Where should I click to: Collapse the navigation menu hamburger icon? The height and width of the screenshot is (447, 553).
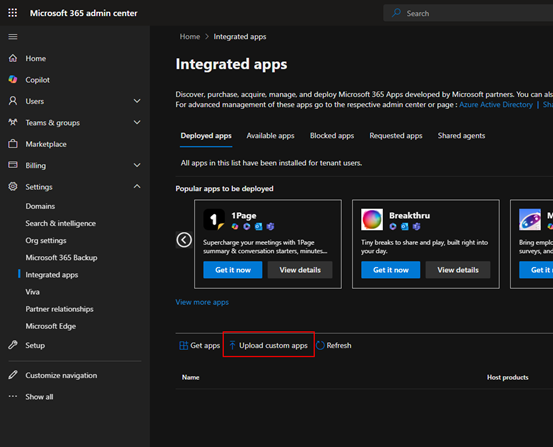tap(13, 37)
